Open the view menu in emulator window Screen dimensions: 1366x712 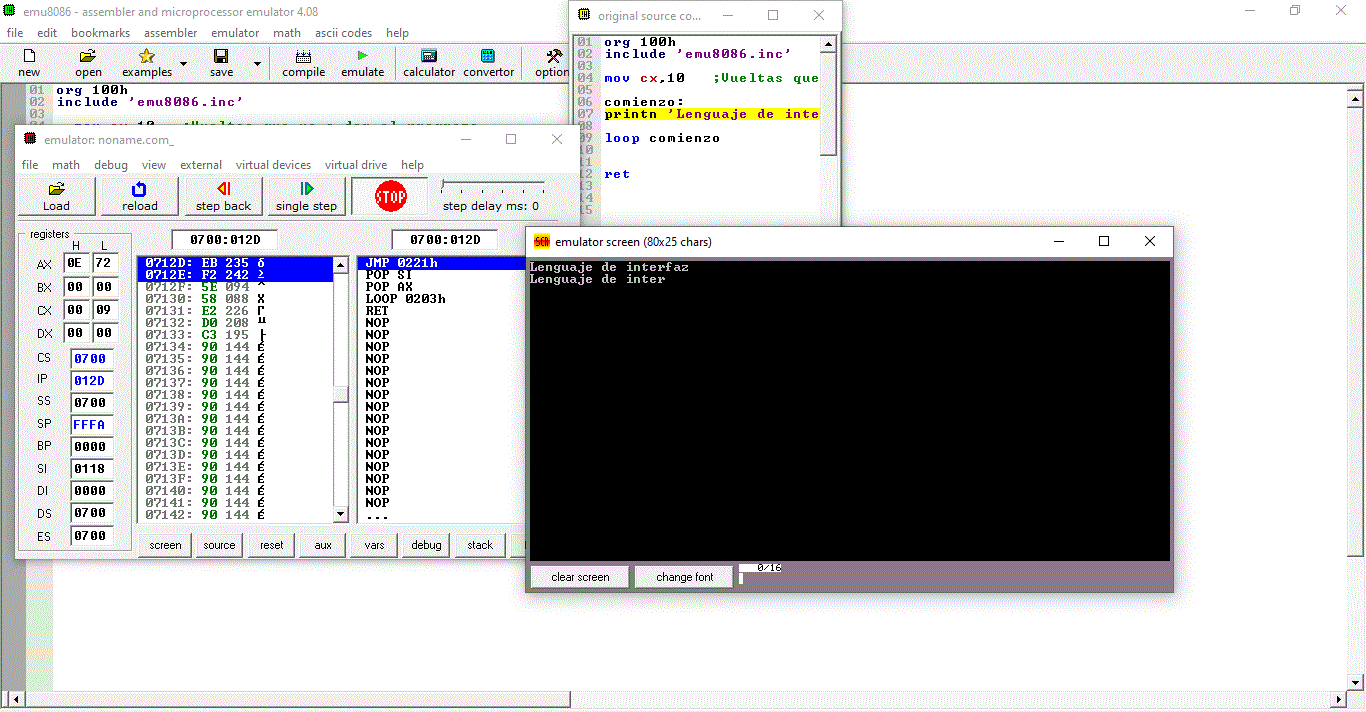(x=154, y=165)
